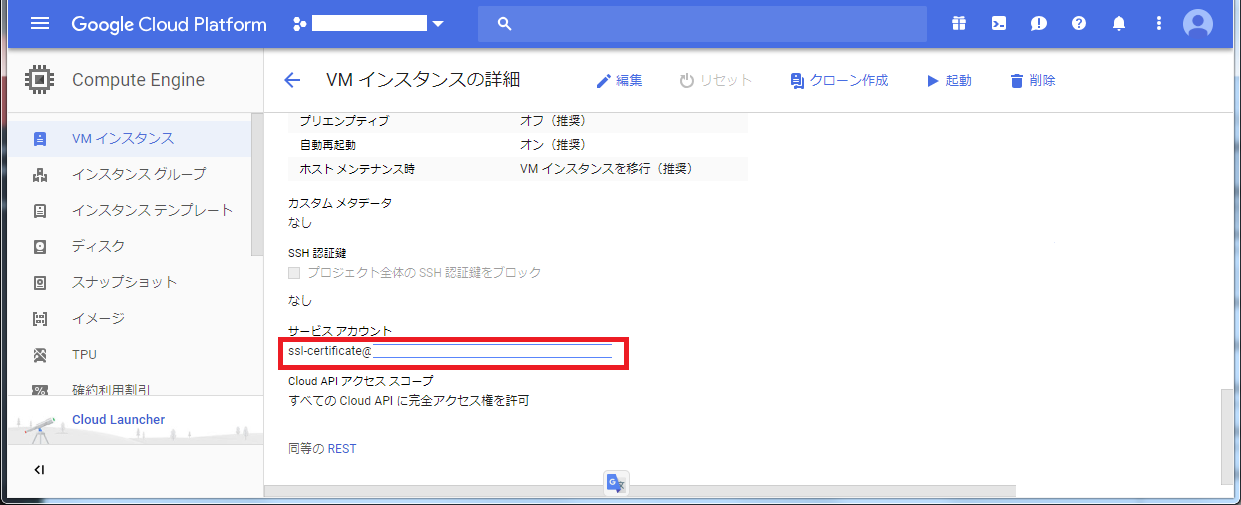Screen dimensions: 1241x505
Task: Click the イメージ sidebar icon
Action: coord(40,318)
